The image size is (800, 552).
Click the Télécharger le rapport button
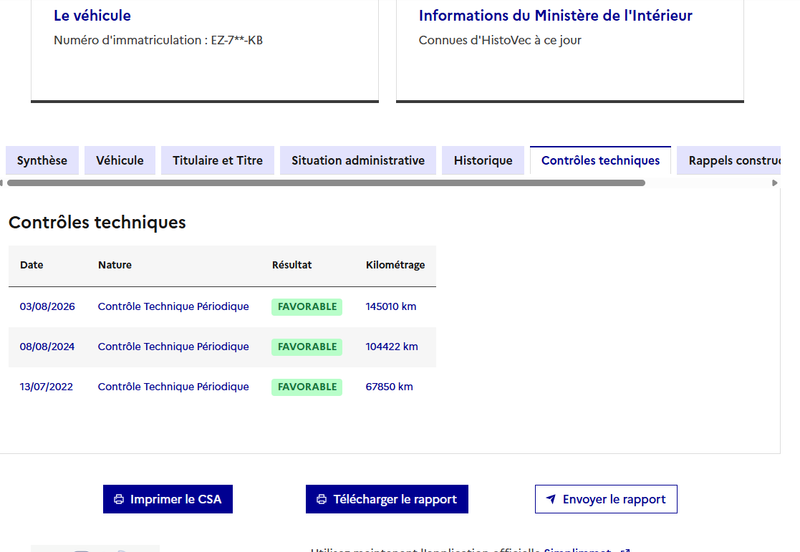(387, 499)
